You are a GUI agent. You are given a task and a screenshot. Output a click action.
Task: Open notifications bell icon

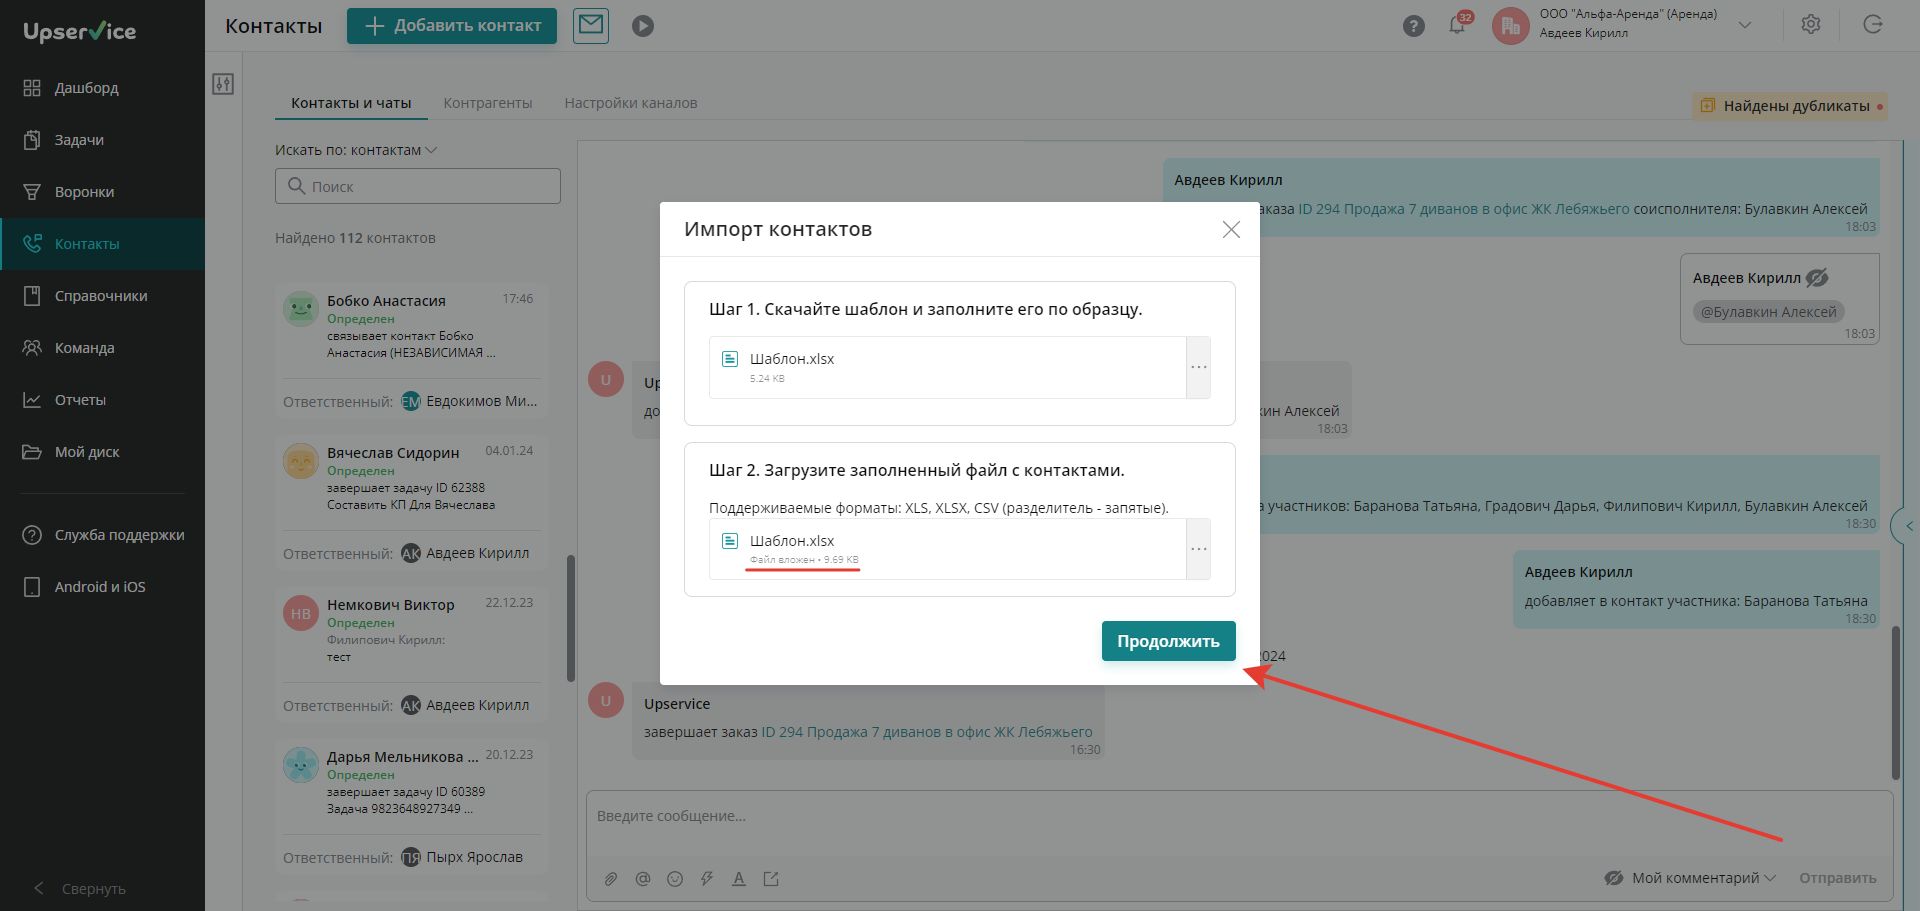1457,26
